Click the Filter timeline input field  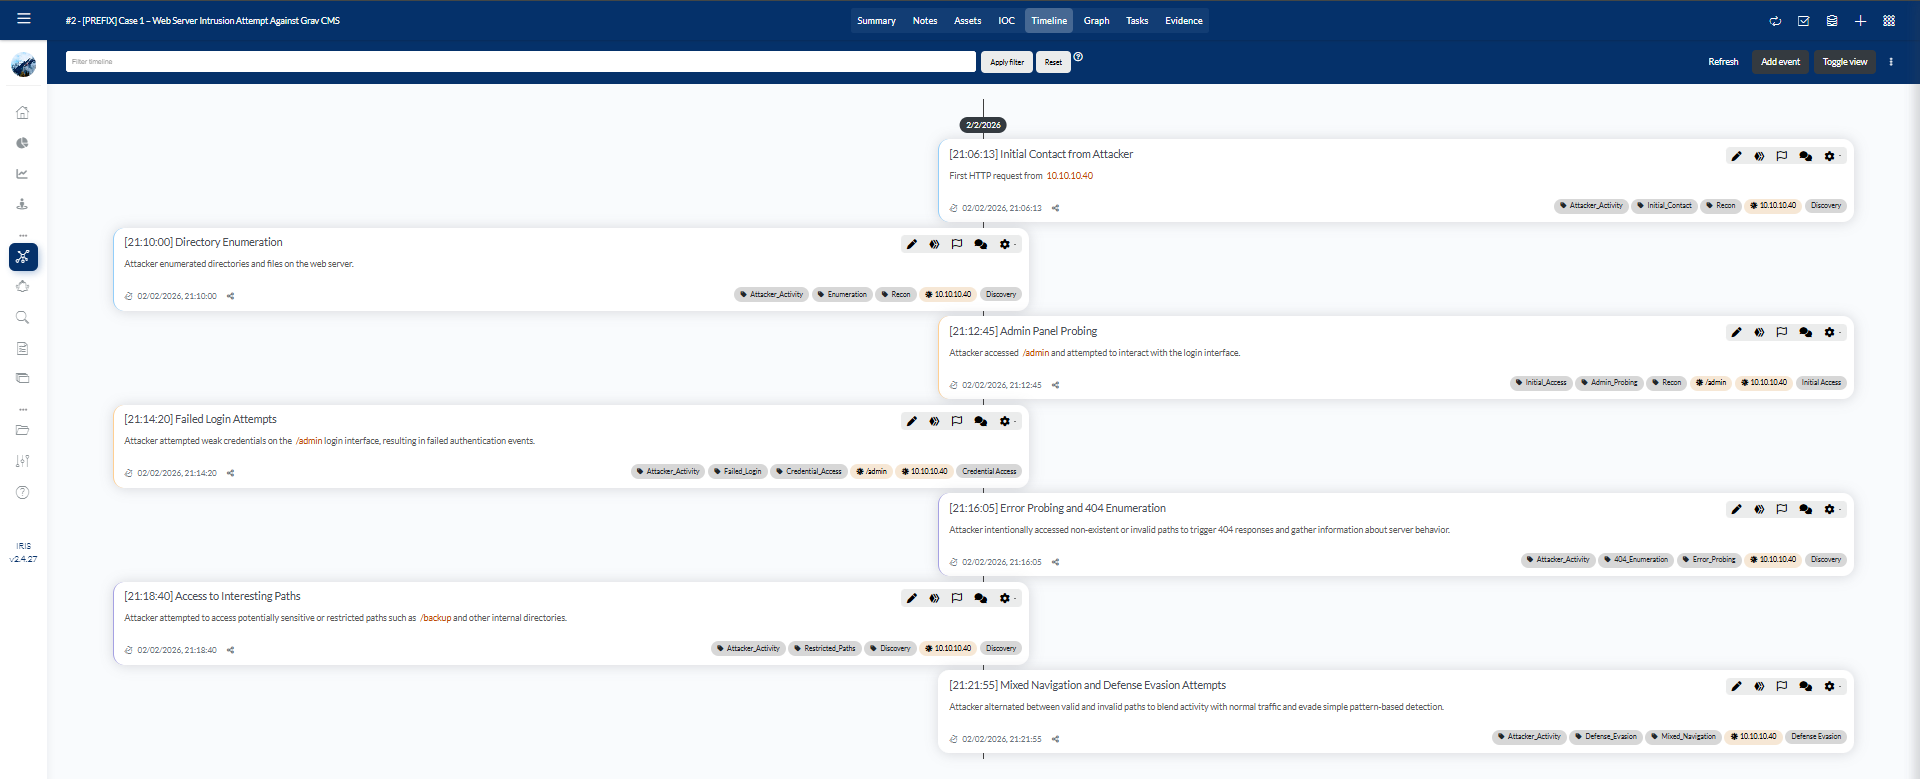[x=520, y=62]
